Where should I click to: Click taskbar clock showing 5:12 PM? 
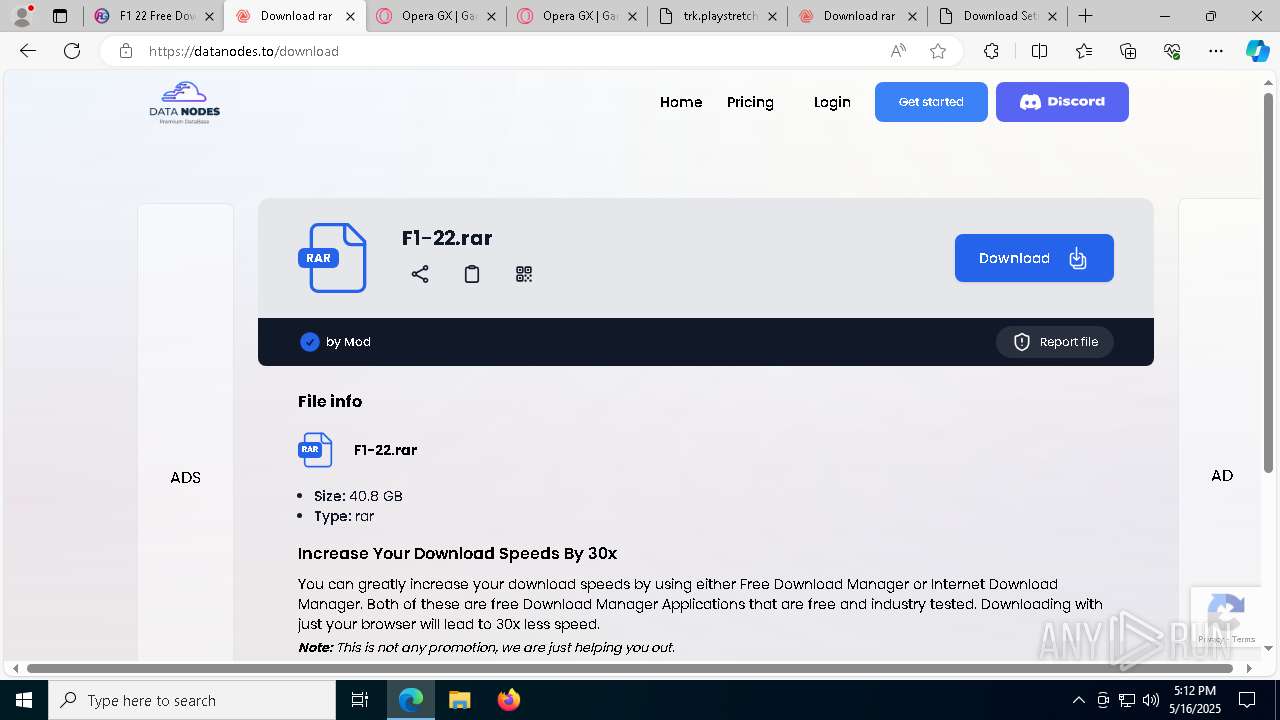1195,700
